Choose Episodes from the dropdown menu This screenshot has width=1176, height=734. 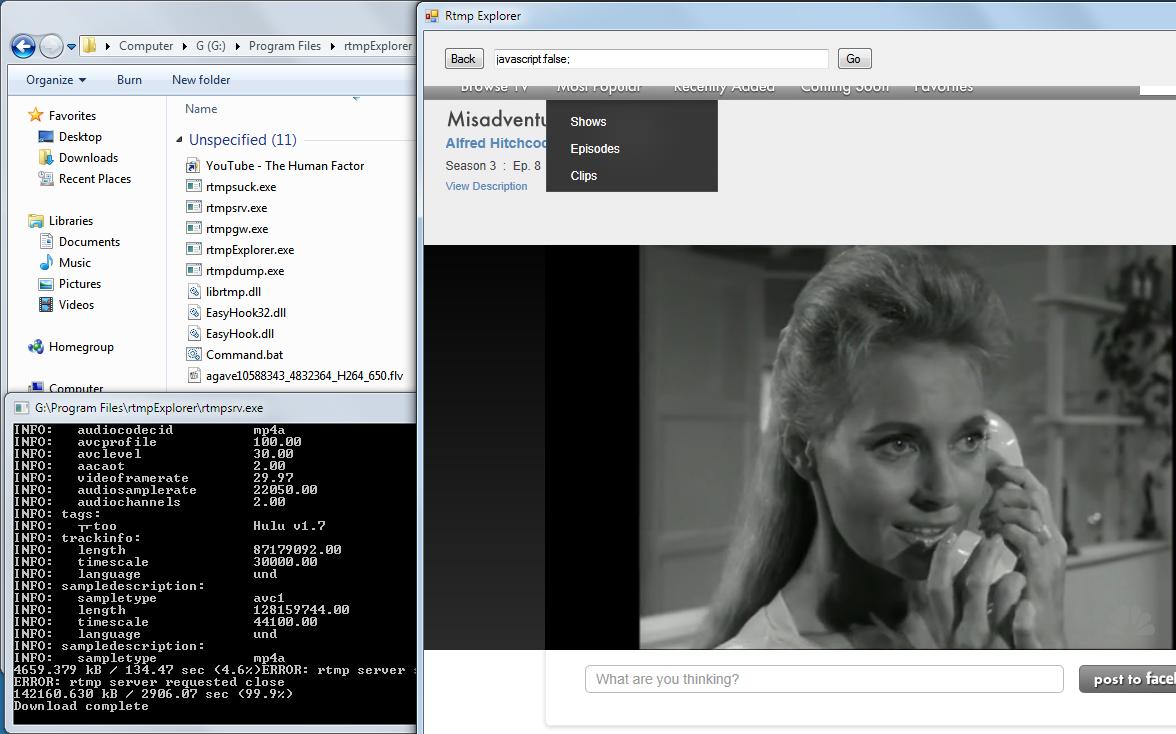(x=595, y=148)
